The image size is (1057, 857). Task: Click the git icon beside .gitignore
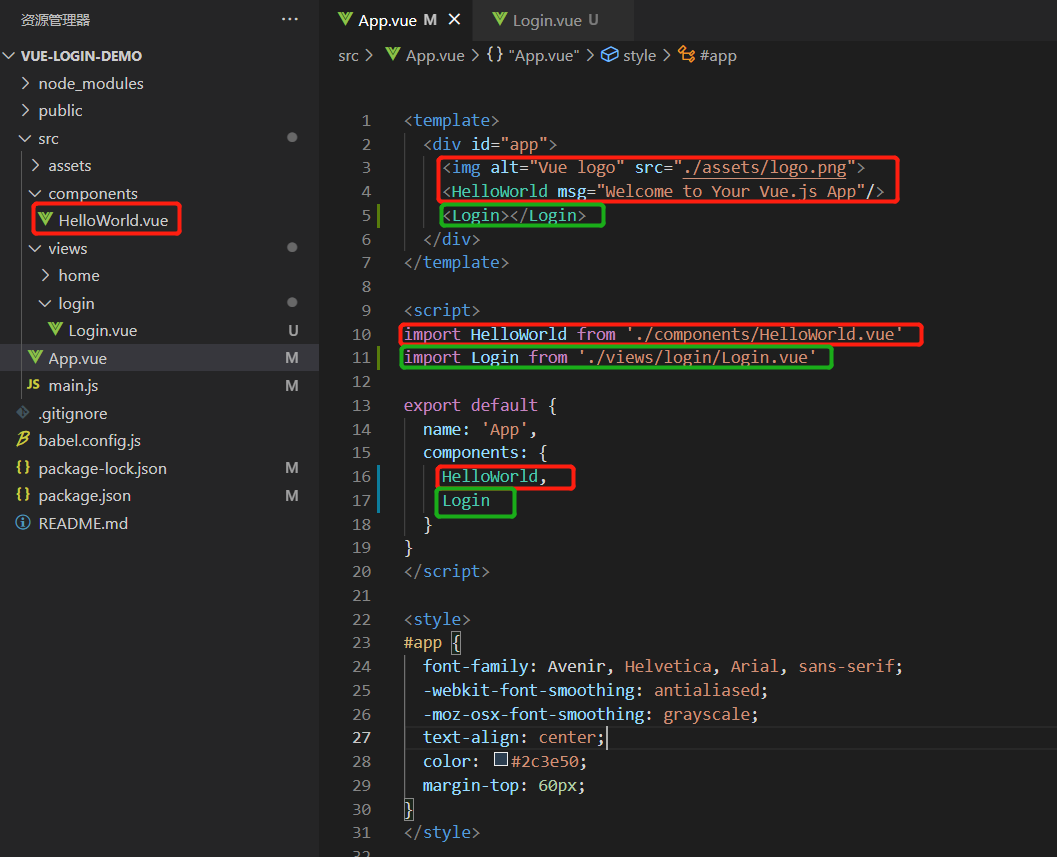click(23, 412)
